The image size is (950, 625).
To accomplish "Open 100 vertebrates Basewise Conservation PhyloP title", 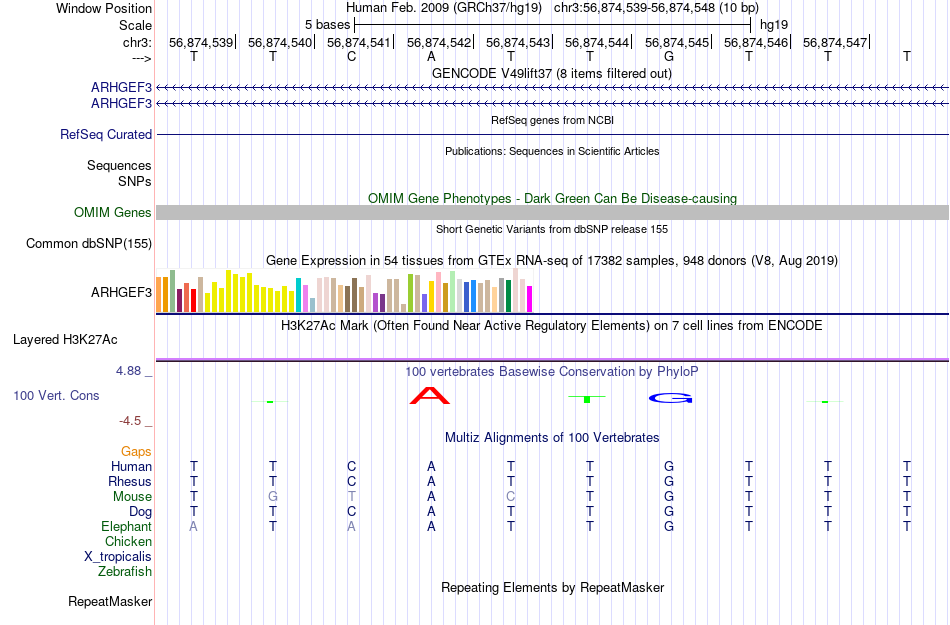I will pyautogui.click(x=552, y=371).
